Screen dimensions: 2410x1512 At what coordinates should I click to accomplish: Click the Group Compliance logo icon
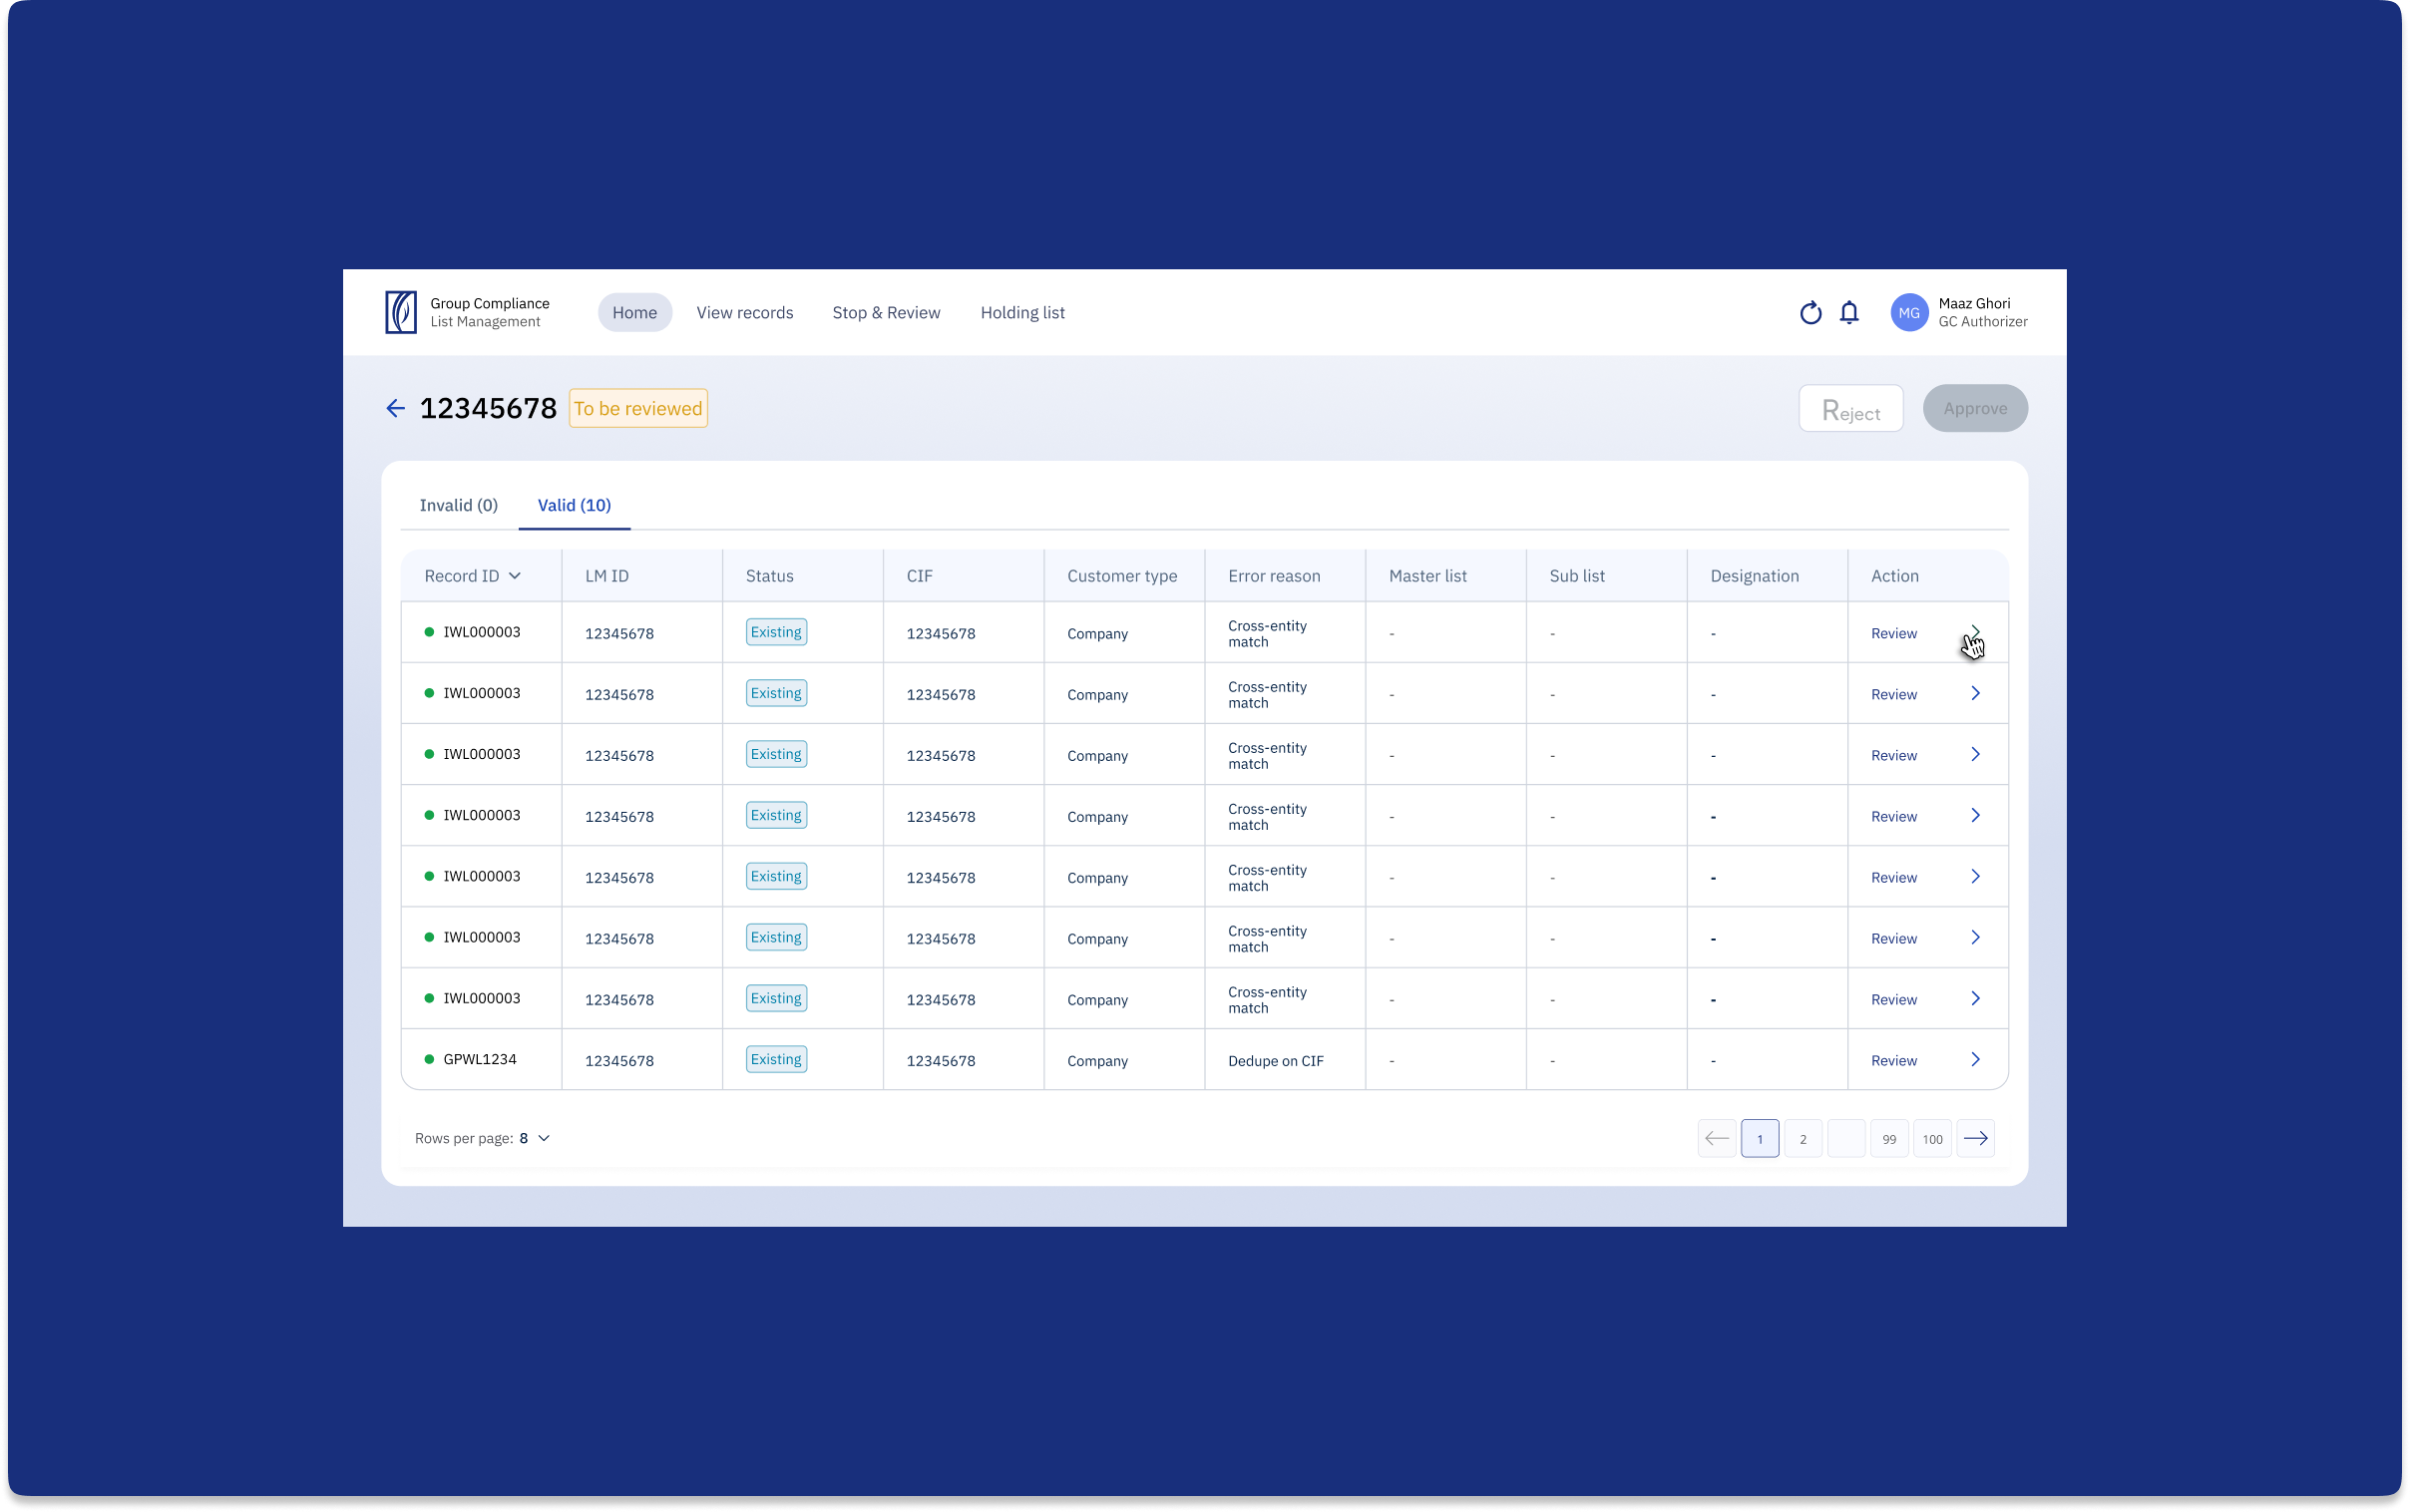401,312
